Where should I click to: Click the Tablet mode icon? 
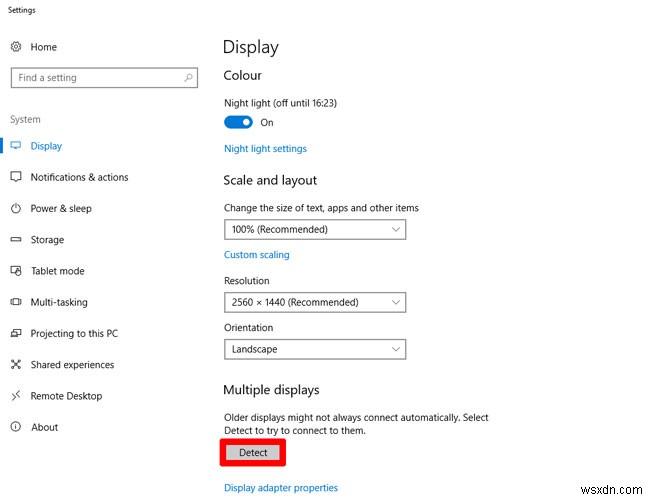point(16,271)
